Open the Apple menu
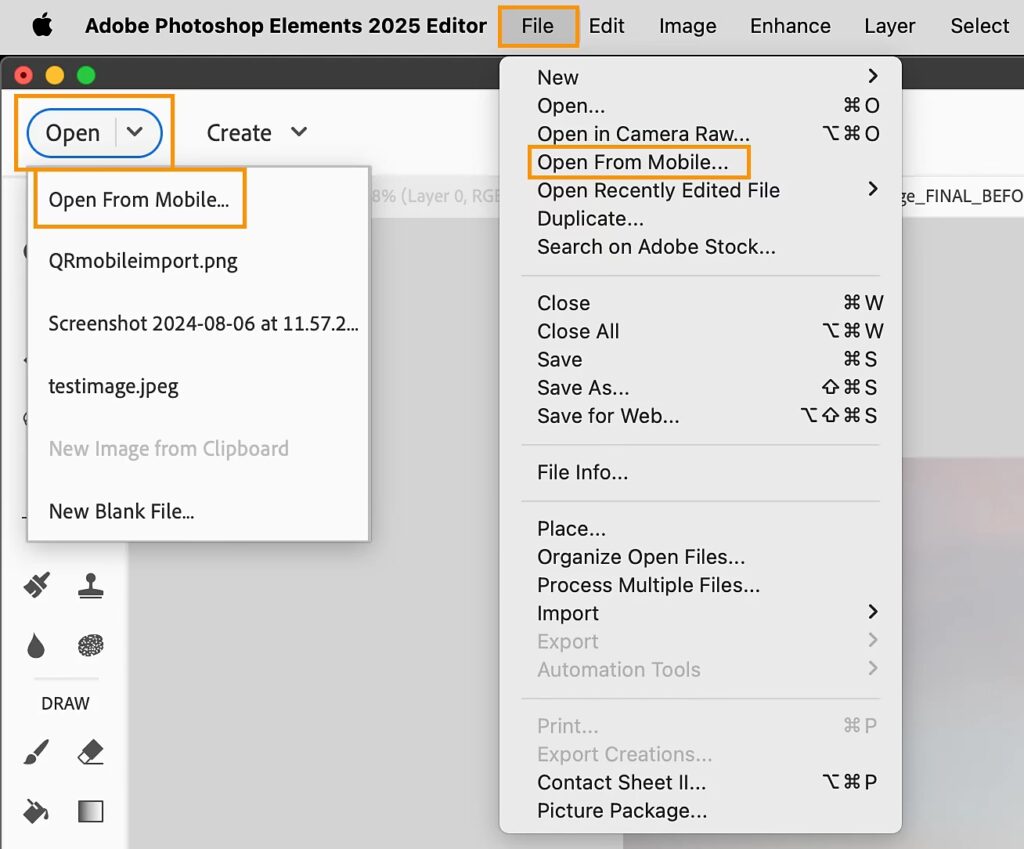The width and height of the screenshot is (1024, 849). [42, 26]
